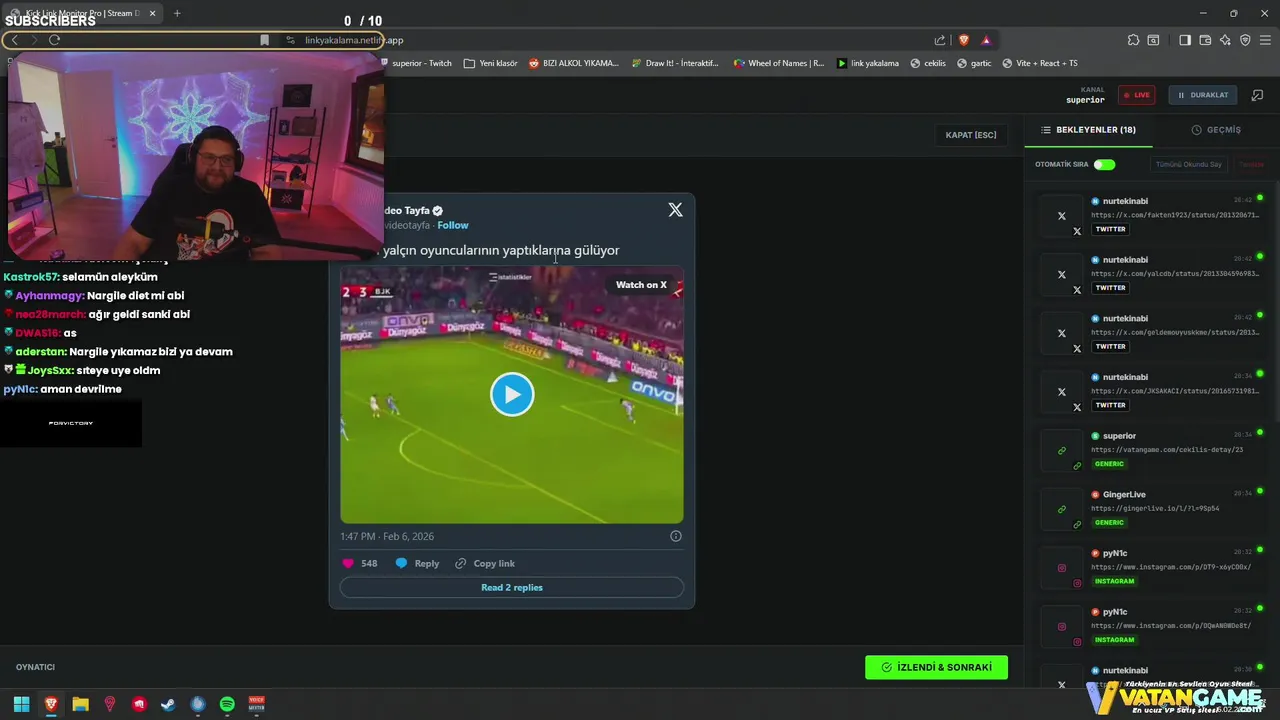Viewport: 1280px width, 720px height.
Task: Click the pop-out icon next to DURAKLAT
Action: (1257, 95)
